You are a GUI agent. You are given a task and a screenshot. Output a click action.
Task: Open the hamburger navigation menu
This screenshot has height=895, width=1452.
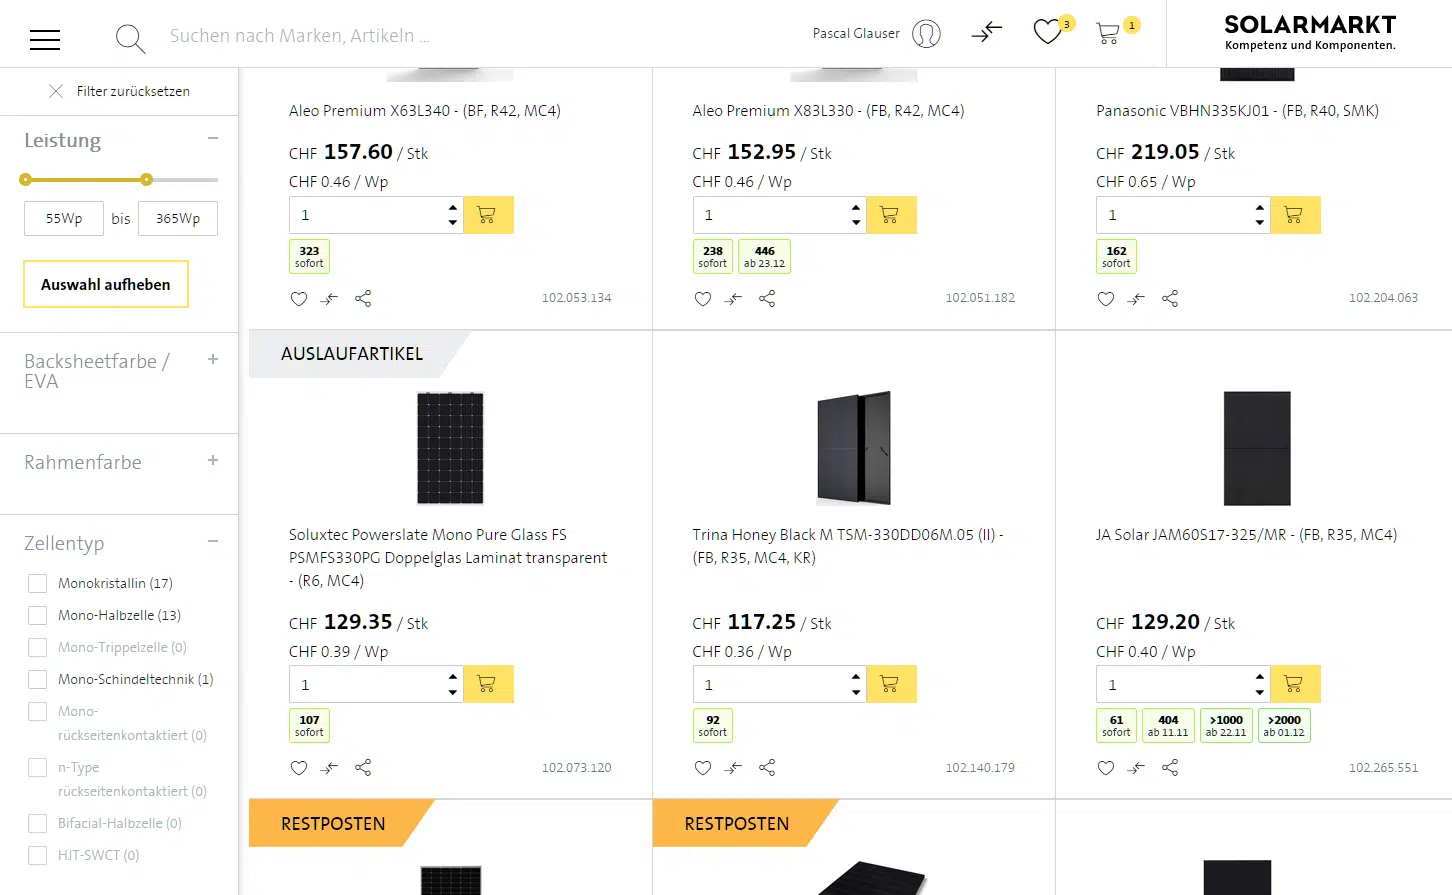tap(45, 39)
